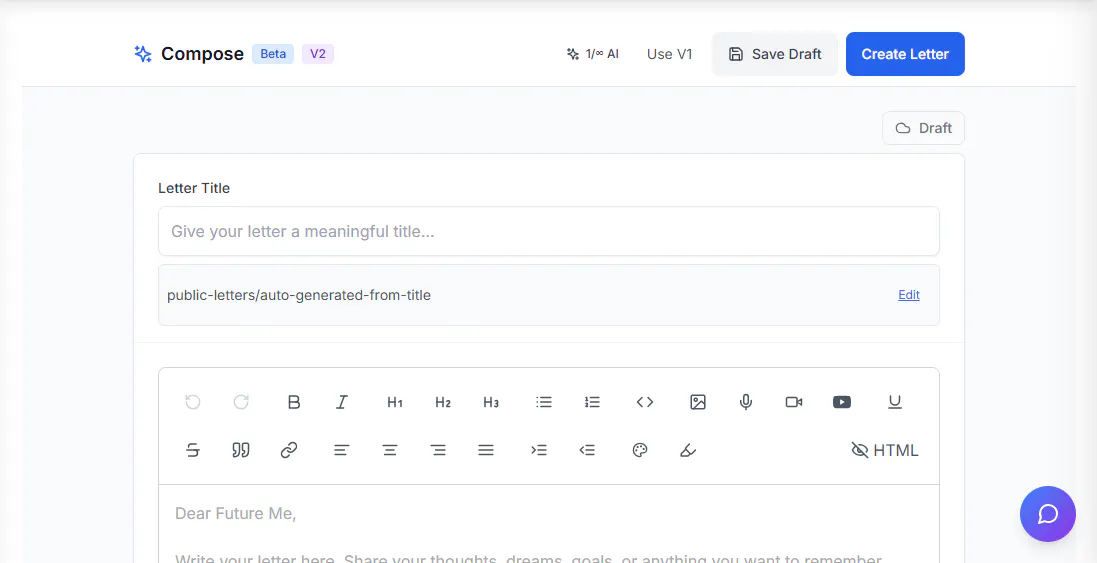Record audio with the microphone icon

click(746, 402)
